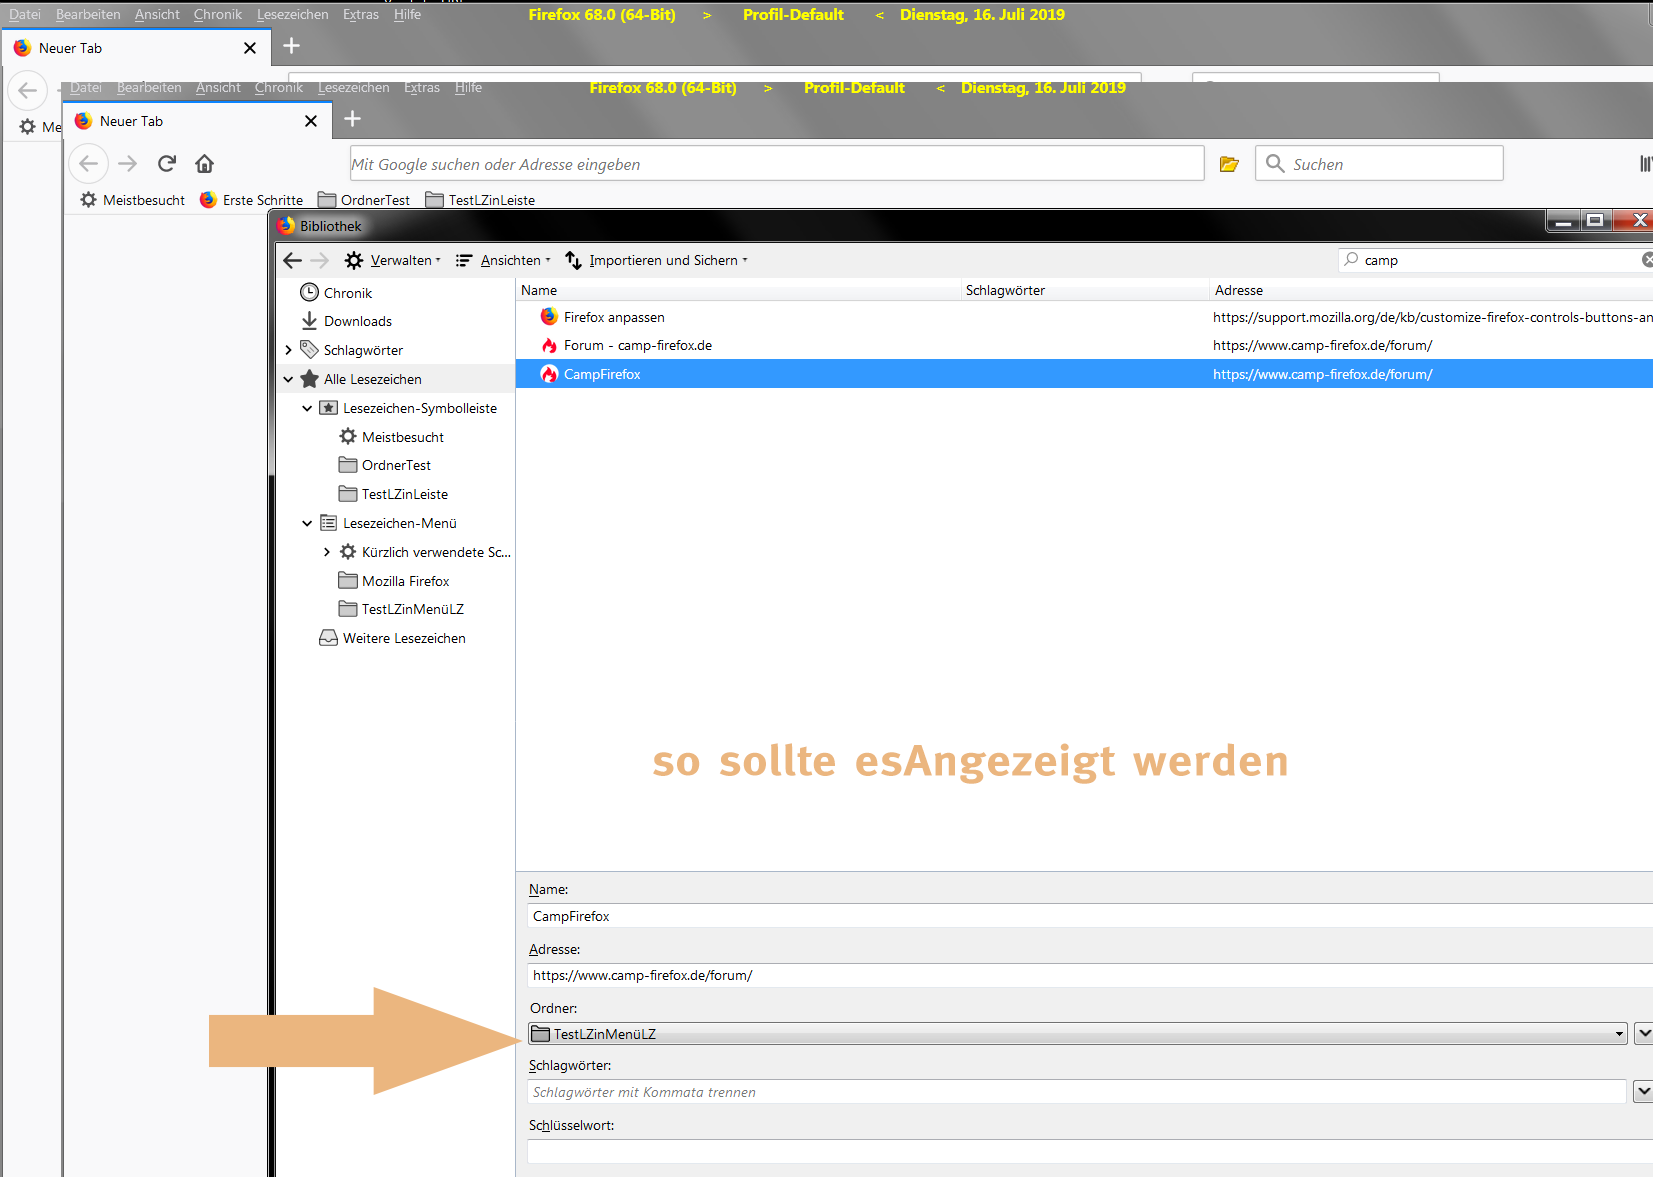Select the TestLZinMenüLZ folder in the tree
This screenshot has height=1177, width=1653.
coord(401,609)
